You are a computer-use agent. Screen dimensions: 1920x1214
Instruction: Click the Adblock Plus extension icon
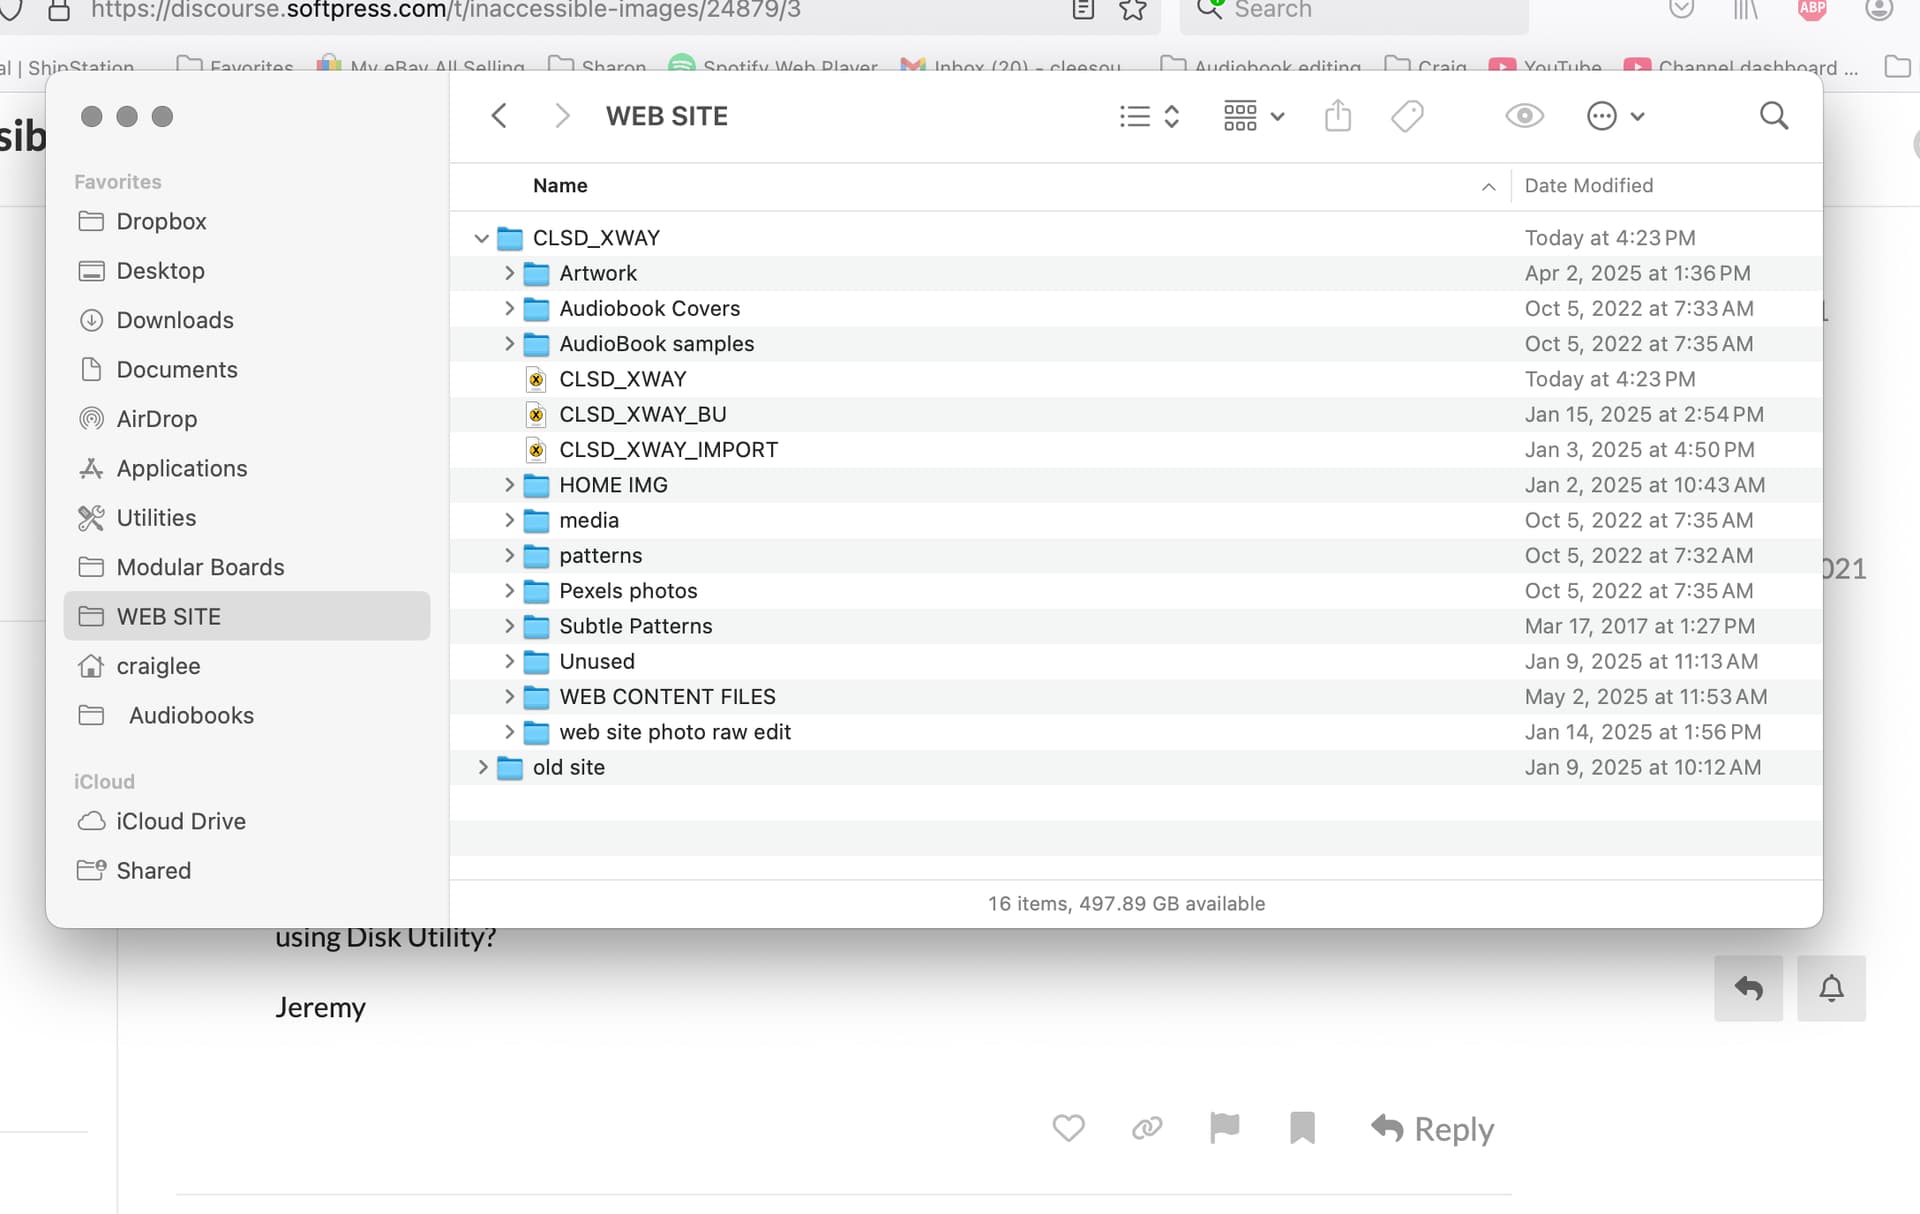point(1812,8)
